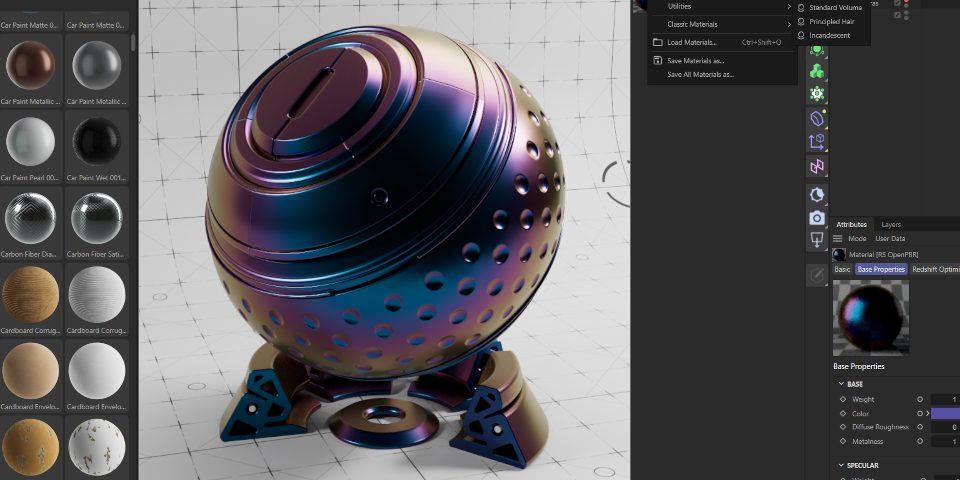The width and height of the screenshot is (960, 480).
Task: Click the purple cube transform arrow icon
Action: (x=817, y=143)
